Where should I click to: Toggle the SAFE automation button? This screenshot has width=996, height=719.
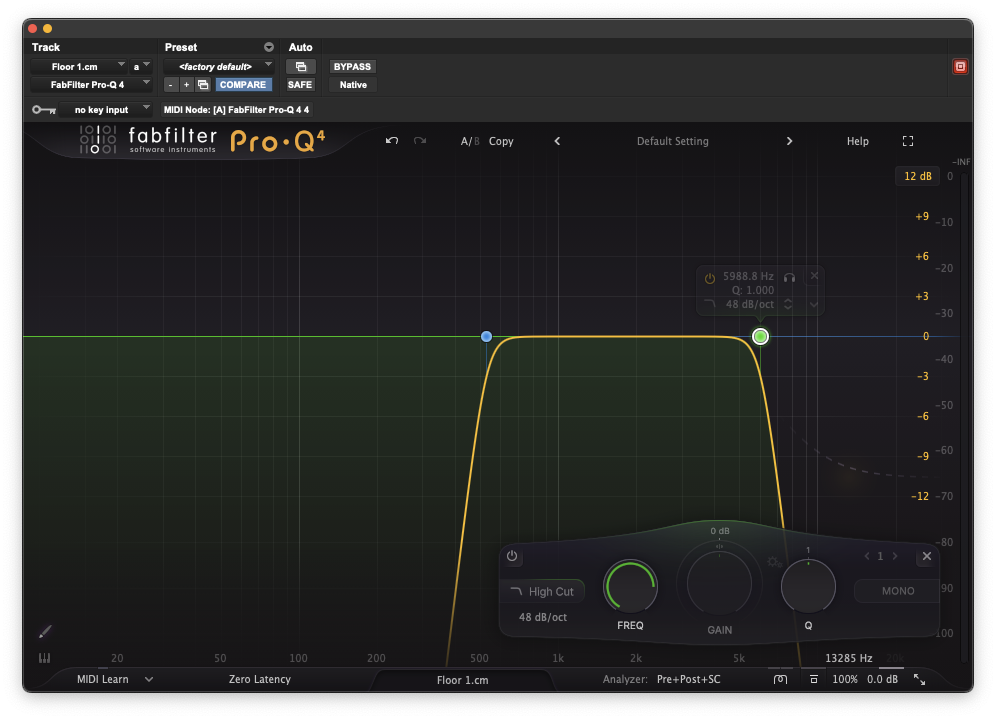tap(300, 84)
